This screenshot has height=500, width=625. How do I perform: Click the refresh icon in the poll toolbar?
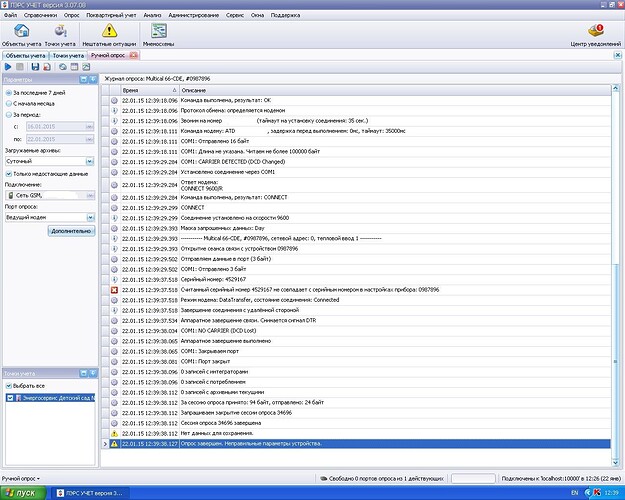click(63, 67)
